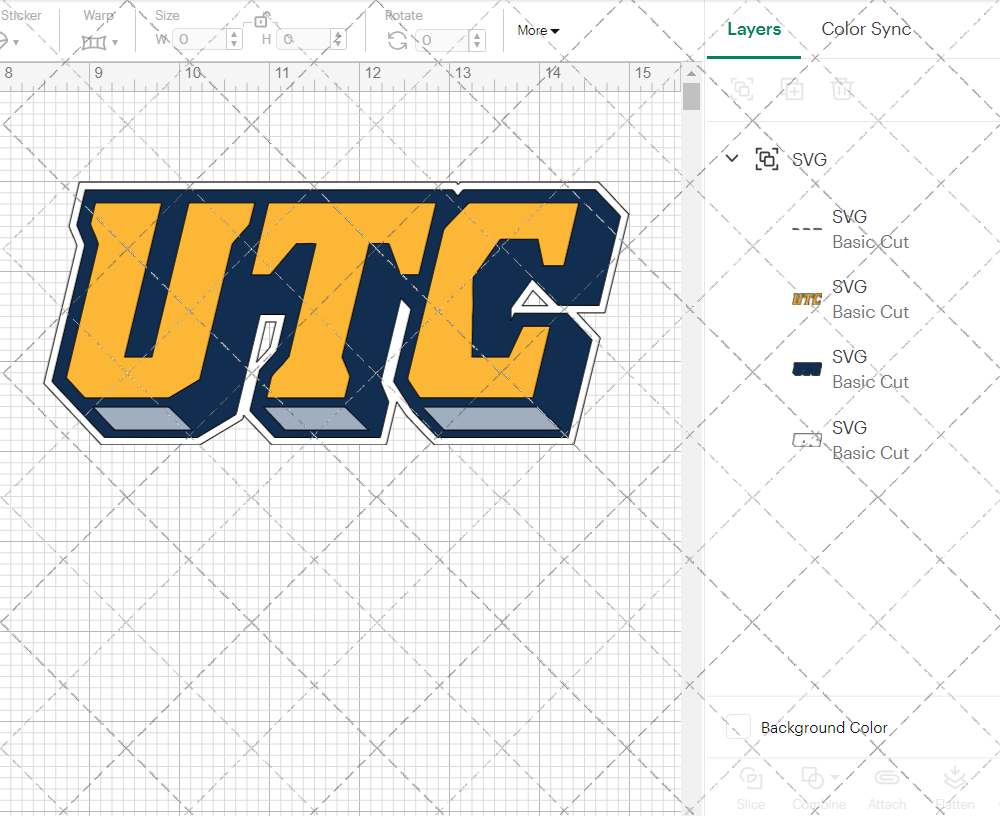
Task: Click the group layers icon in the Layers panel
Action: tap(742, 90)
